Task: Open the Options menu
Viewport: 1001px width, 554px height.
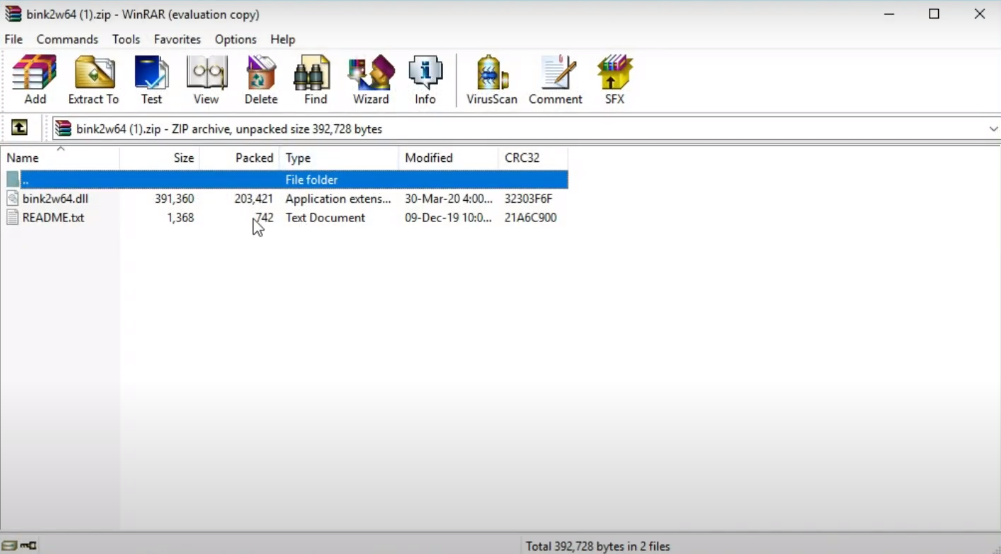Action: (236, 40)
